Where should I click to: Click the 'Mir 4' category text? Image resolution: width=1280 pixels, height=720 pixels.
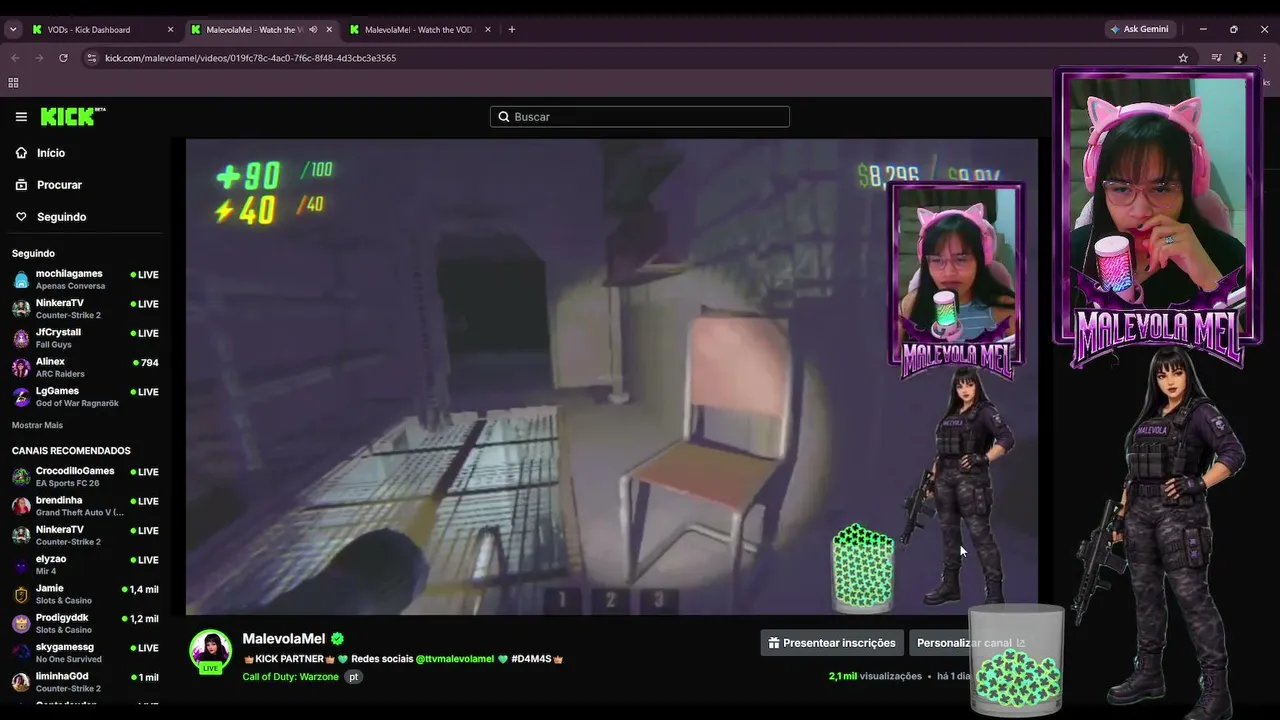pos(46,571)
